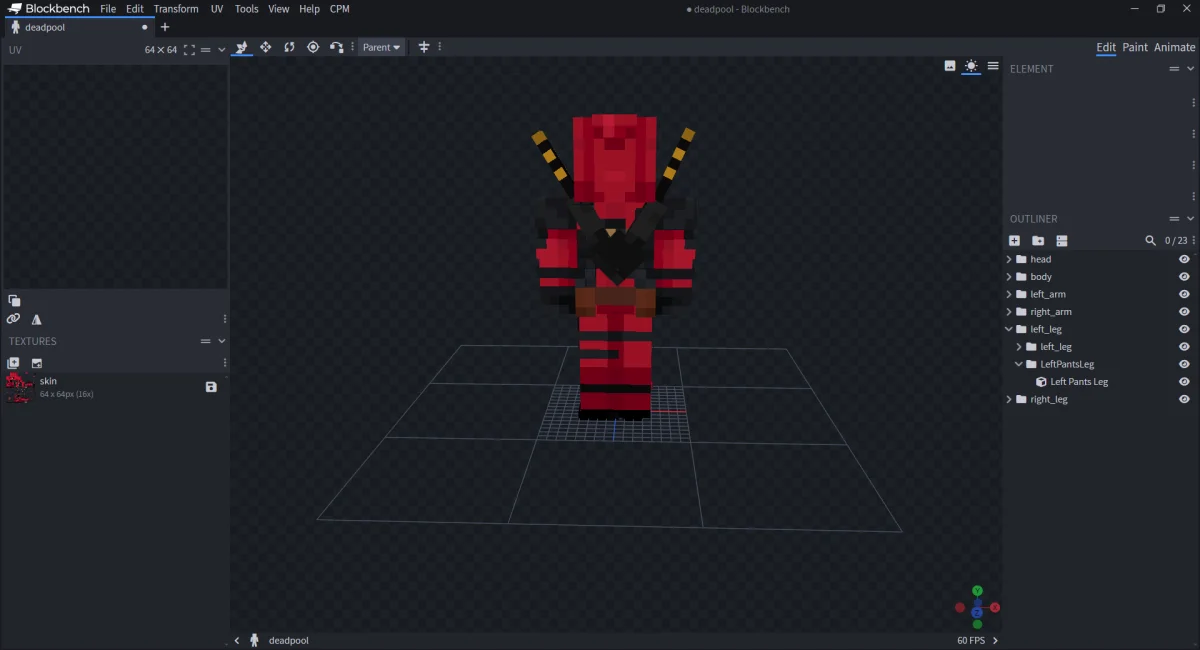Image resolution: width=1200 pixels, height=650 pixels.
Task: Select the Vertex Snap tool
Action: click(x=337, y=47)
